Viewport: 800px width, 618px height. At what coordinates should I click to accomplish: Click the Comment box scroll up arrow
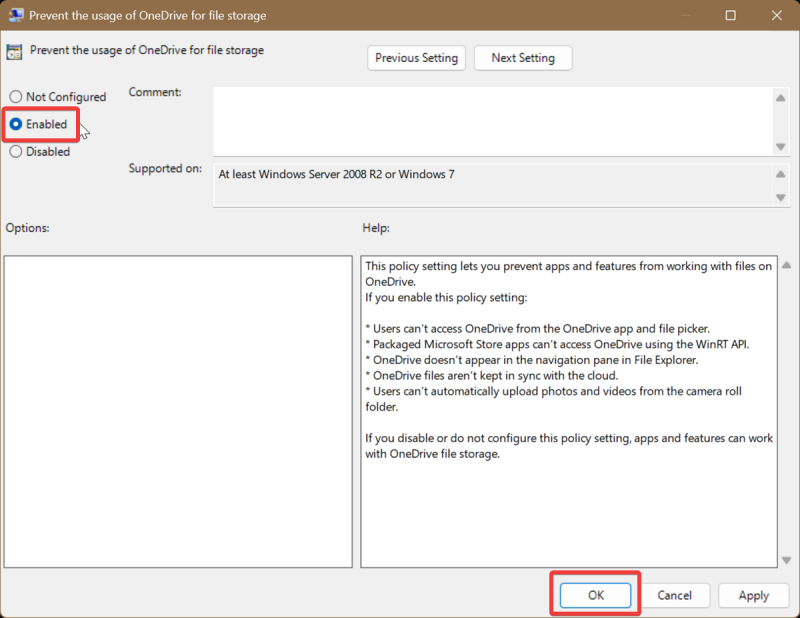(780, 98)
